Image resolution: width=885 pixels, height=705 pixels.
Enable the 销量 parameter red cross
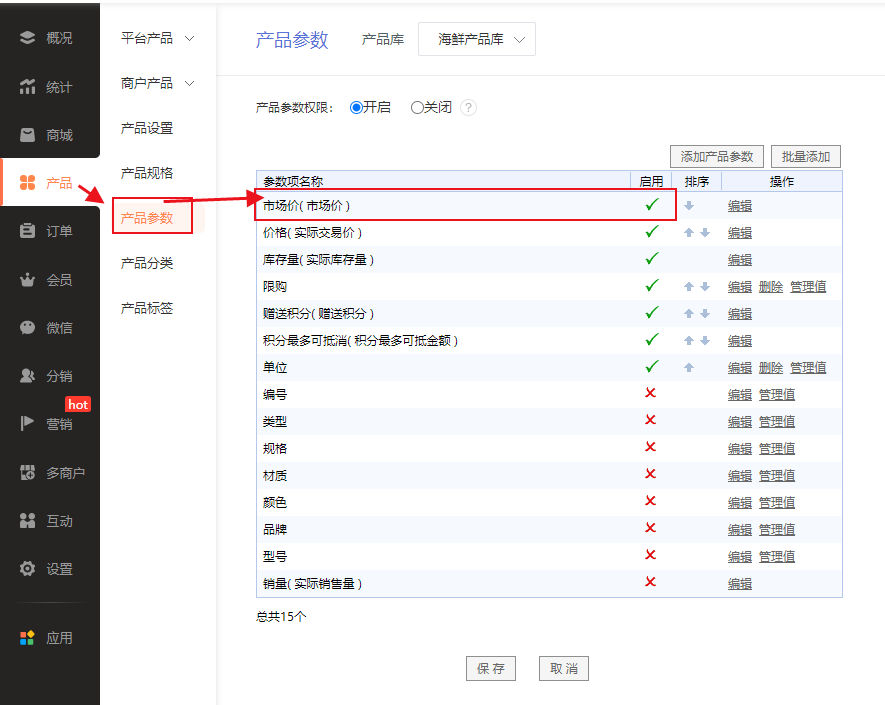coord(650,582)
